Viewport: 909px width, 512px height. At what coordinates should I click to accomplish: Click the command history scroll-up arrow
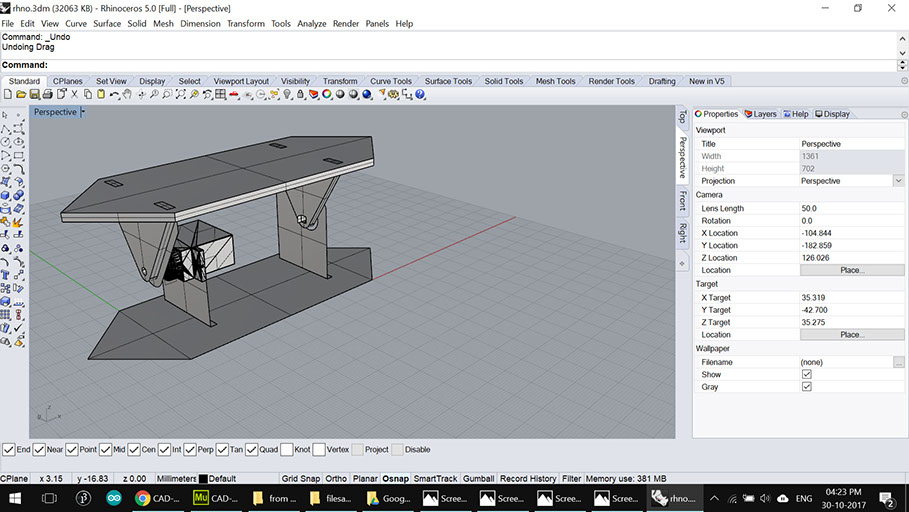(903, 38)
